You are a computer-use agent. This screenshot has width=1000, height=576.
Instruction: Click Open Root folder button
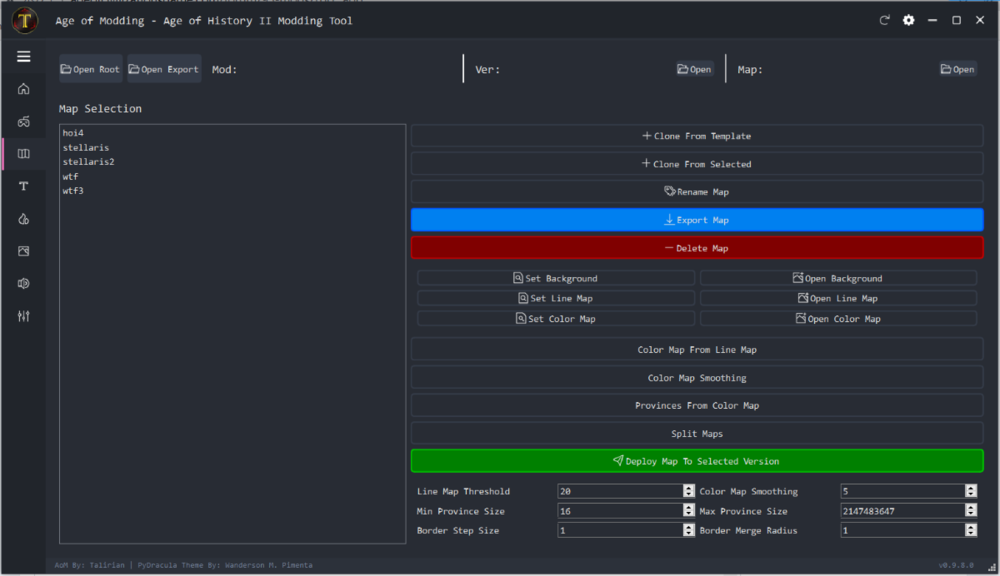tap(90, 69)
